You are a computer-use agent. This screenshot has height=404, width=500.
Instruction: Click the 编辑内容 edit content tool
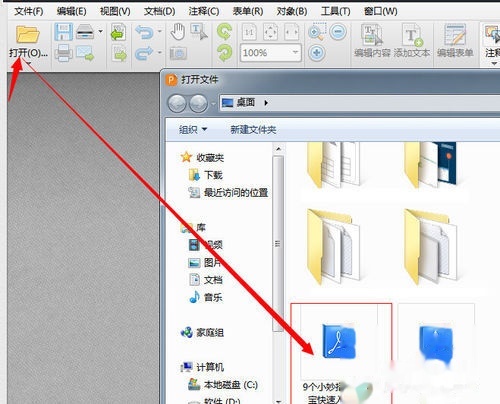[372, 41]
